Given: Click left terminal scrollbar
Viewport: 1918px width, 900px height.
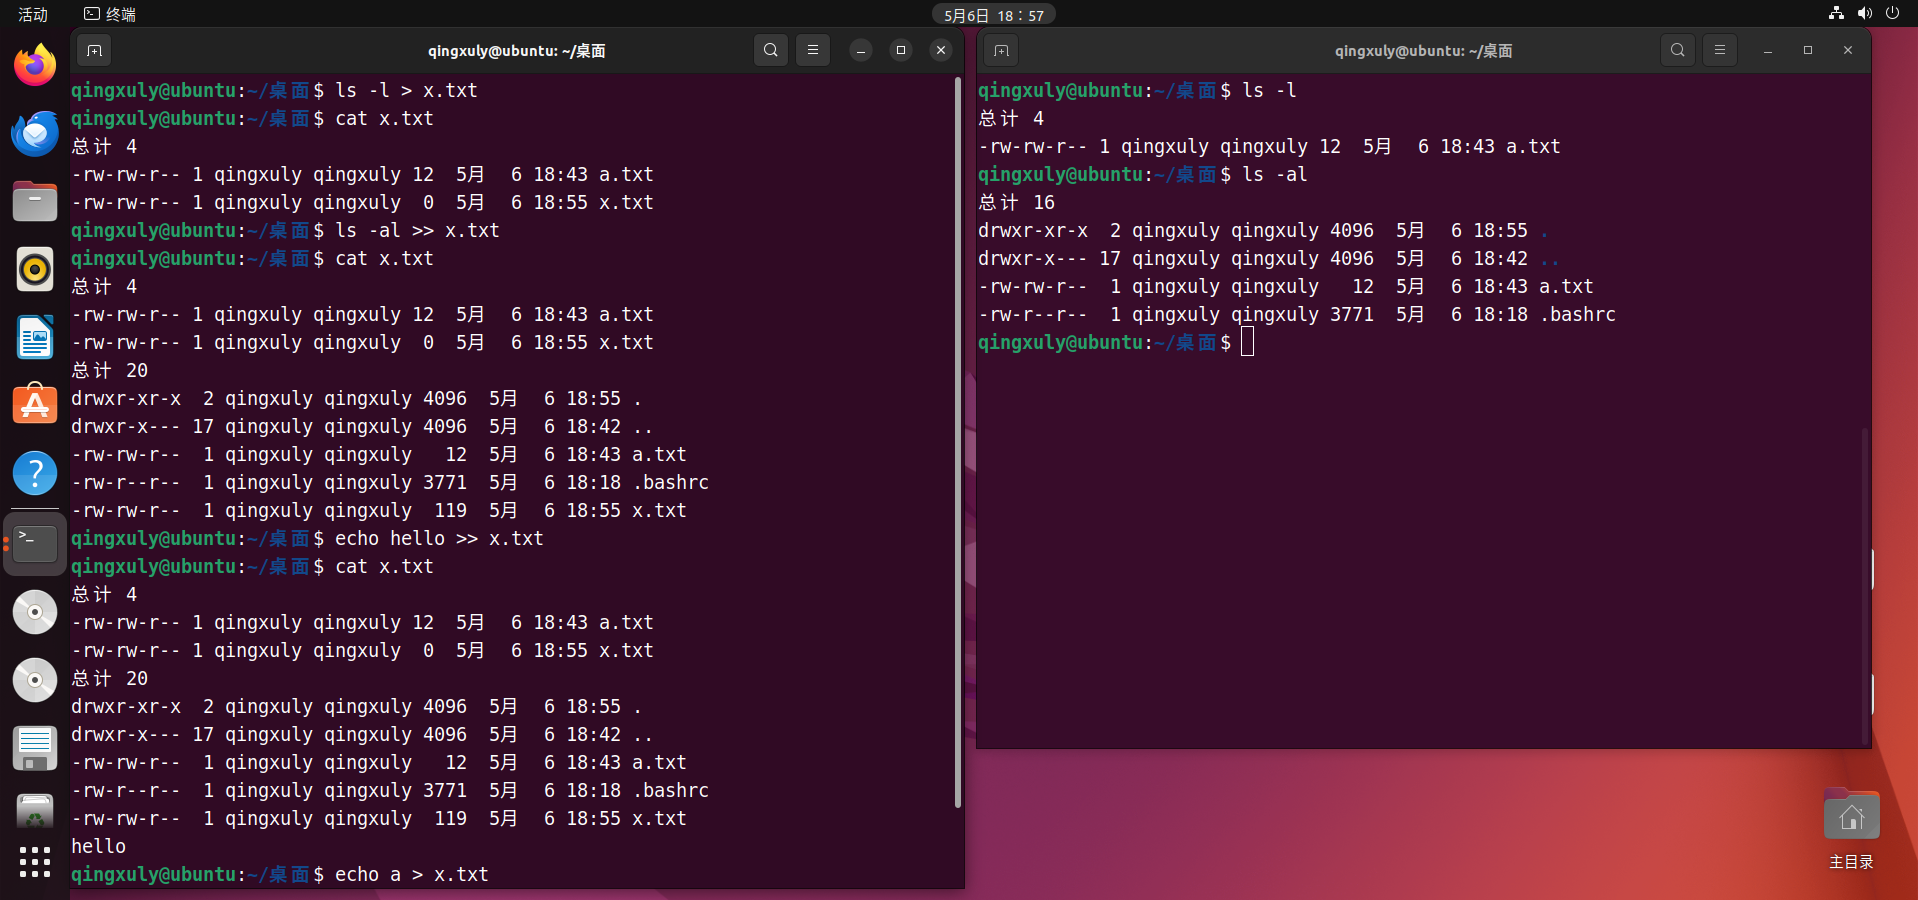Looking at the screenshot, I should coord(958,442).
